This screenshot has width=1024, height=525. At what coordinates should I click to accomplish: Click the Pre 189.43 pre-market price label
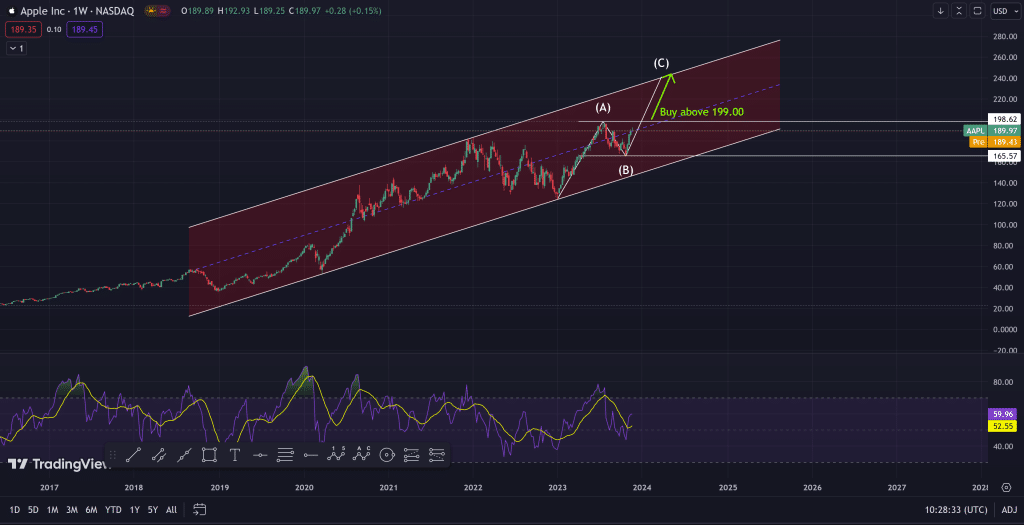point(995,142)
